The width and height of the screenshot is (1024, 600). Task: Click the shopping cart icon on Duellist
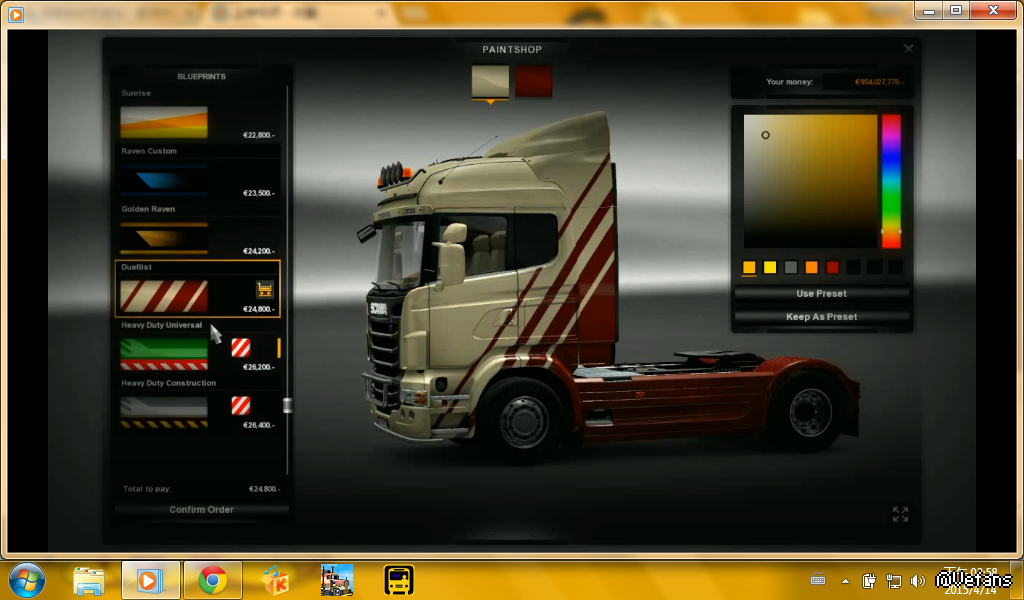(264, 289)
